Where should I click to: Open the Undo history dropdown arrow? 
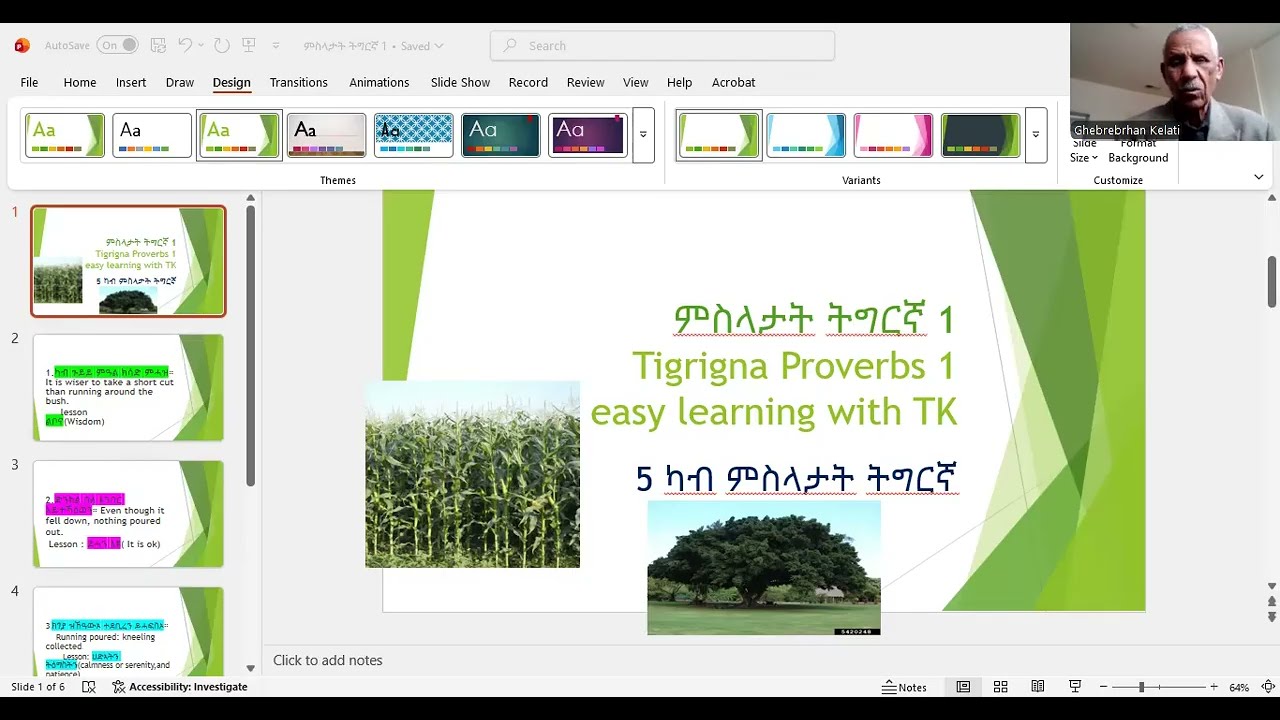pyautogui.click(x=201, y=45)
